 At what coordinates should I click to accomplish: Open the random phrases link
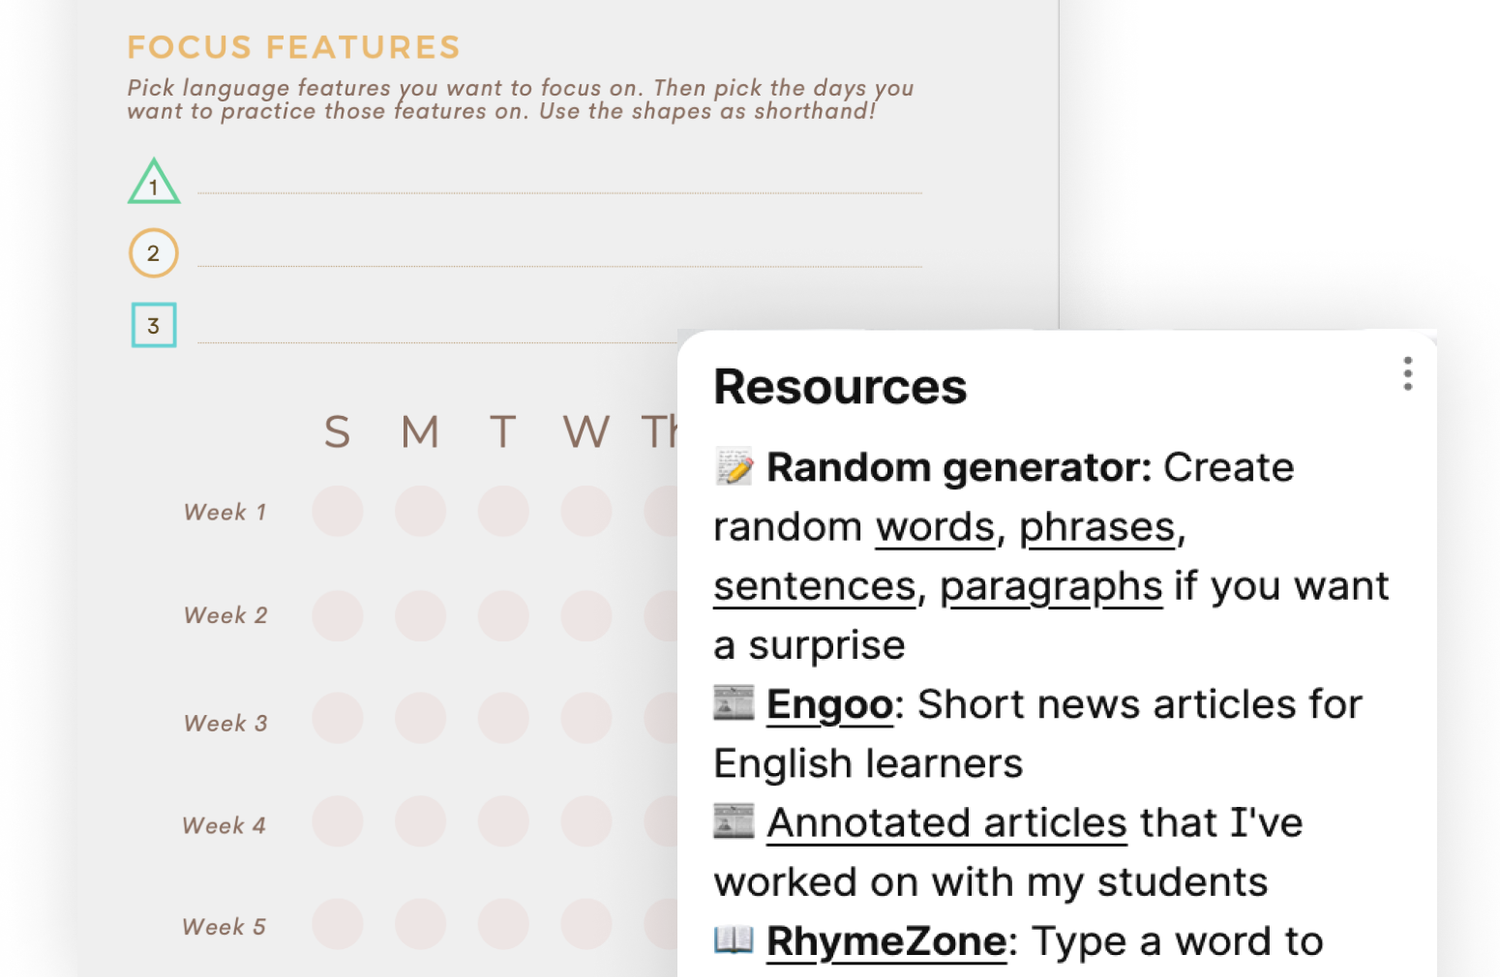(x=1097, y=527)
